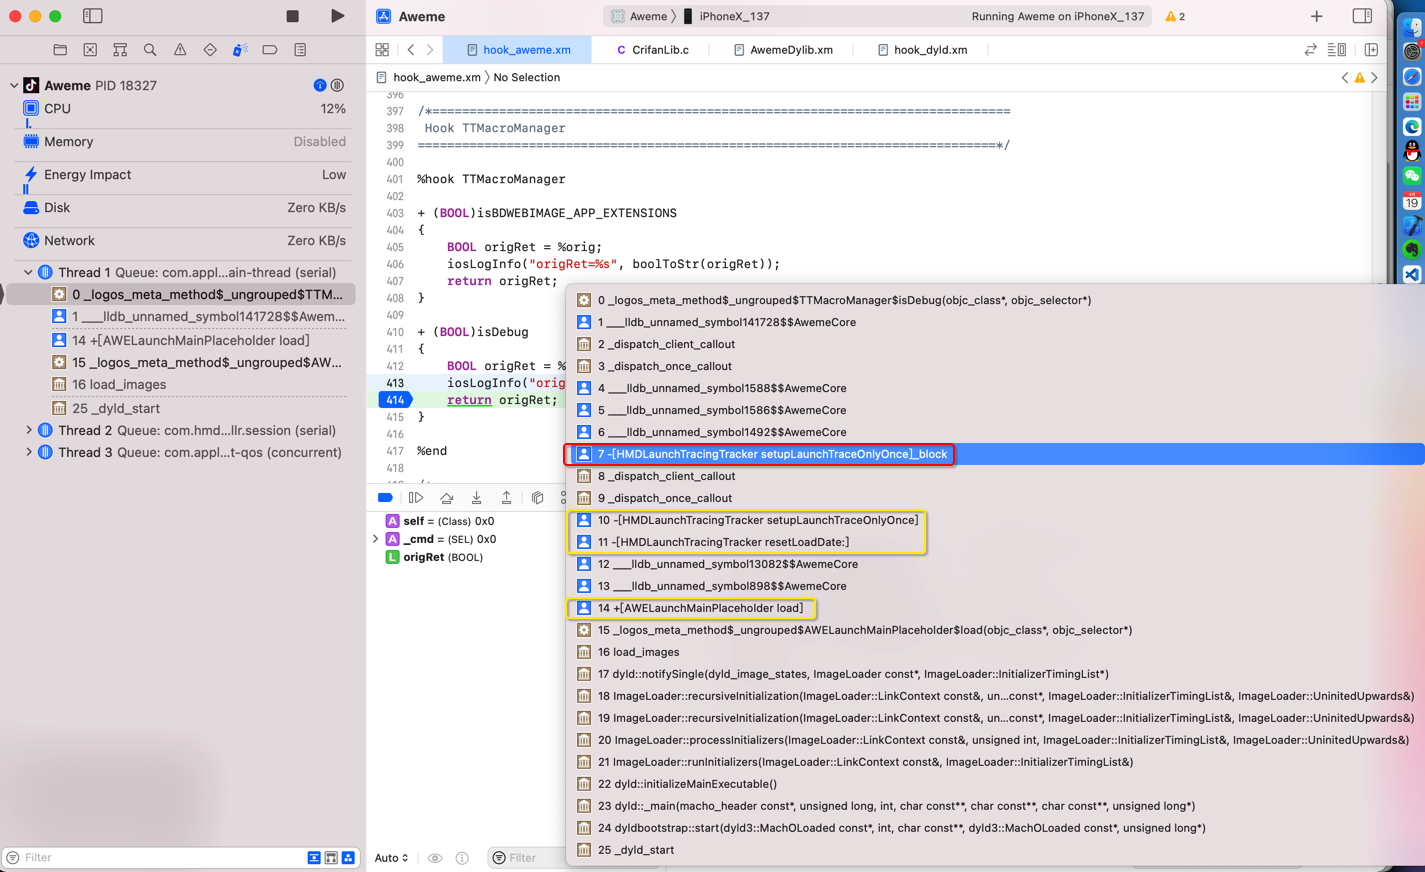Image resolution: width=1425 pixels, height=872 pixels.
Task: Expand the _cmd variable
Action: tap(376, 540)
